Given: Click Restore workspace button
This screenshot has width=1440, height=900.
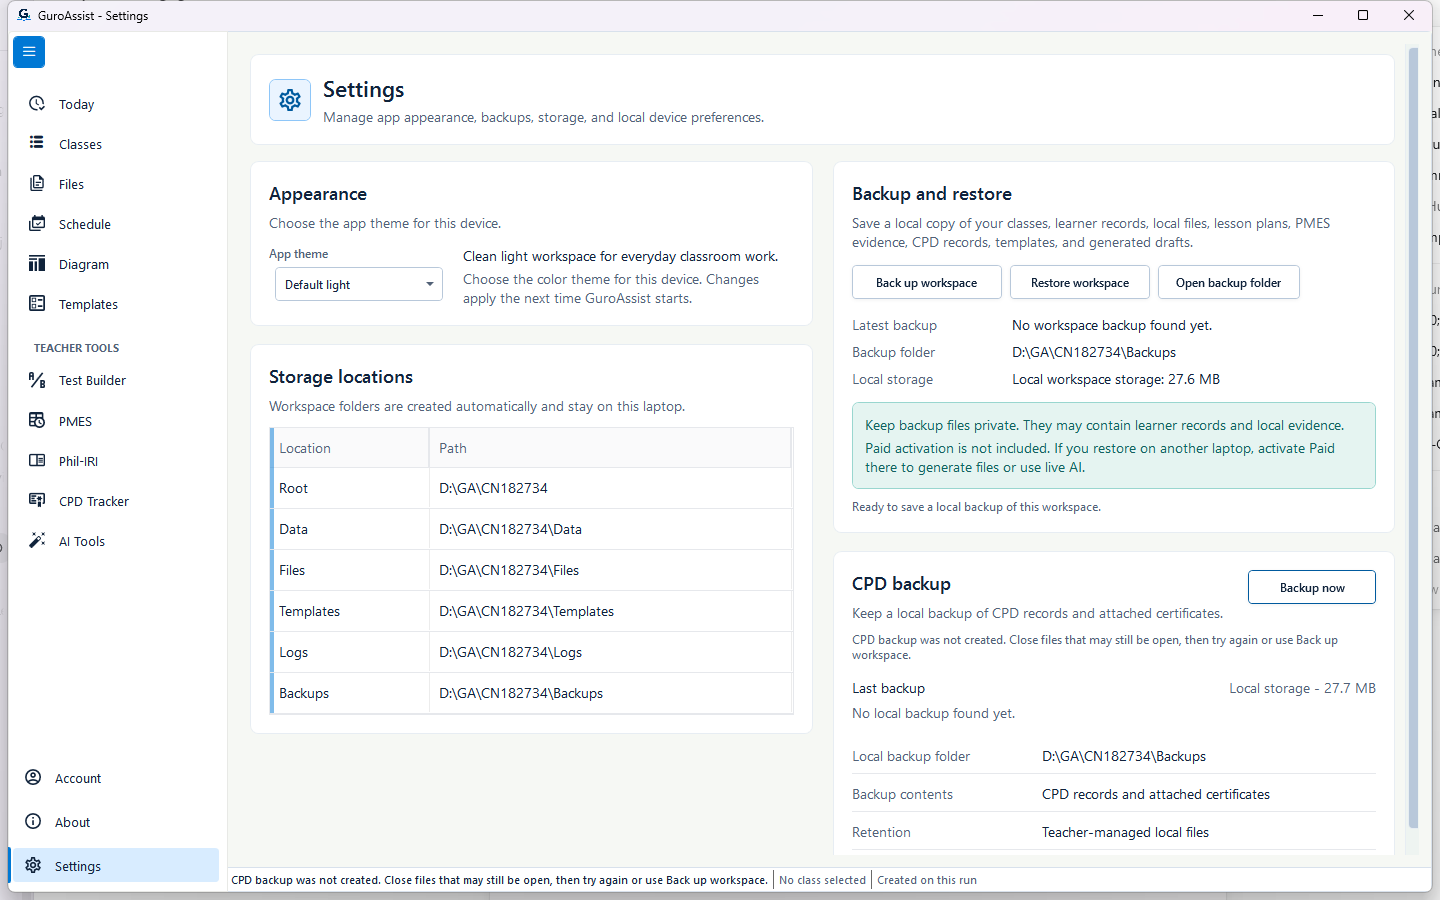Looking at the screenshot, I should (x=1080, y=282).
